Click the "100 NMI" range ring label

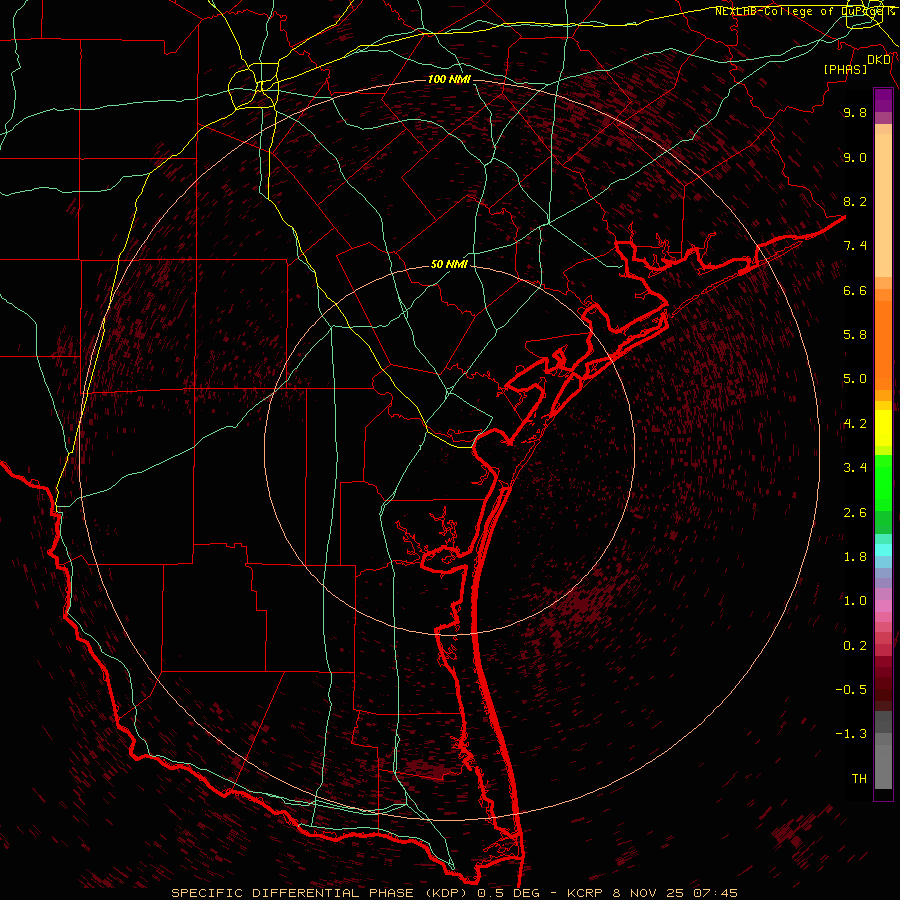449,79
